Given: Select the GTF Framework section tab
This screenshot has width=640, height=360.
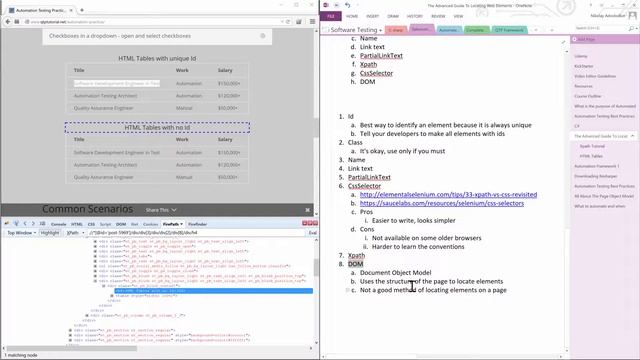Looking at the screenshot, I should tap(509, 30).
